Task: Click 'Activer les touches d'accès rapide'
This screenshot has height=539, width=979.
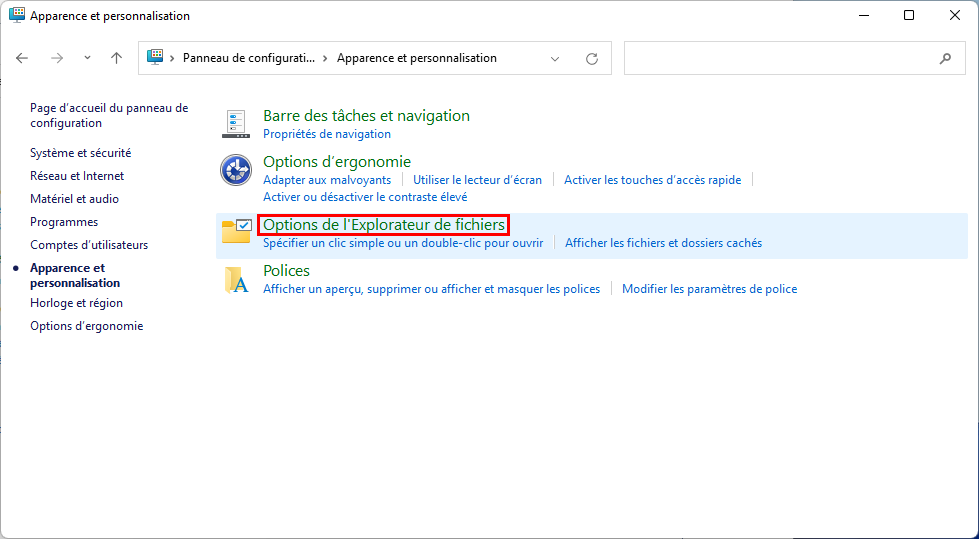Action: tap(652, 180)
